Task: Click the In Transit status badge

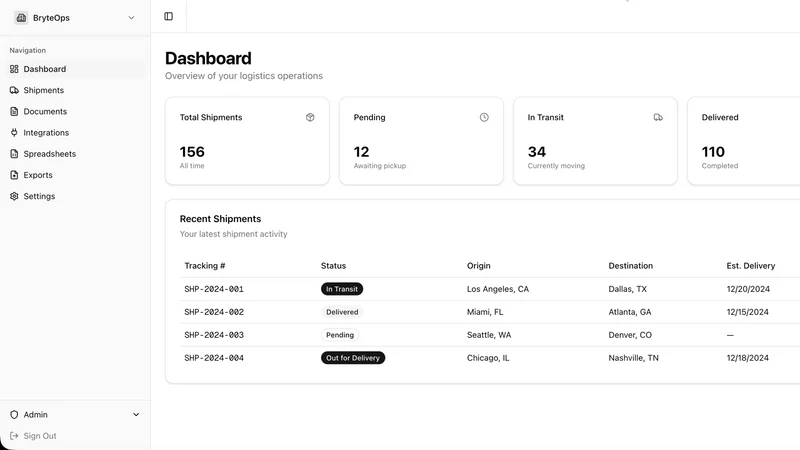Action: tap(342, 289)
